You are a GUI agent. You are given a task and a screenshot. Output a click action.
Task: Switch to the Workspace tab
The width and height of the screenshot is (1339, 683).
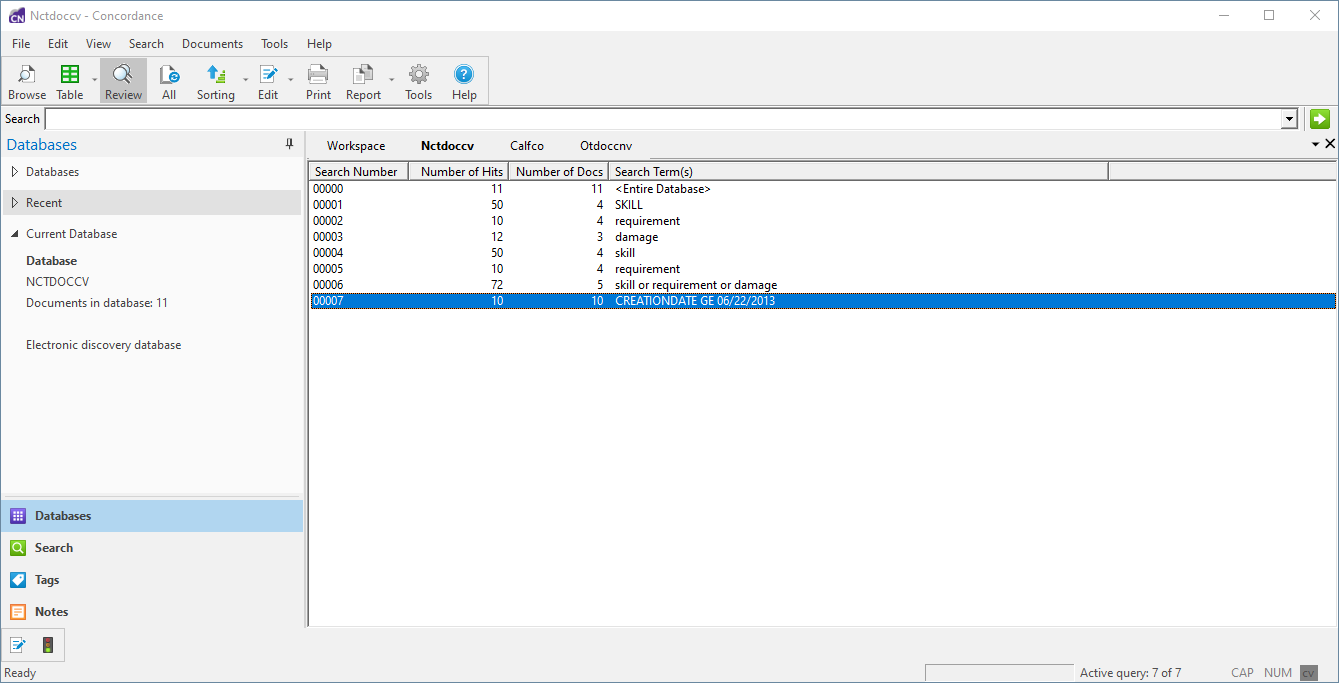pyautogui.click(x=356, y=146)
